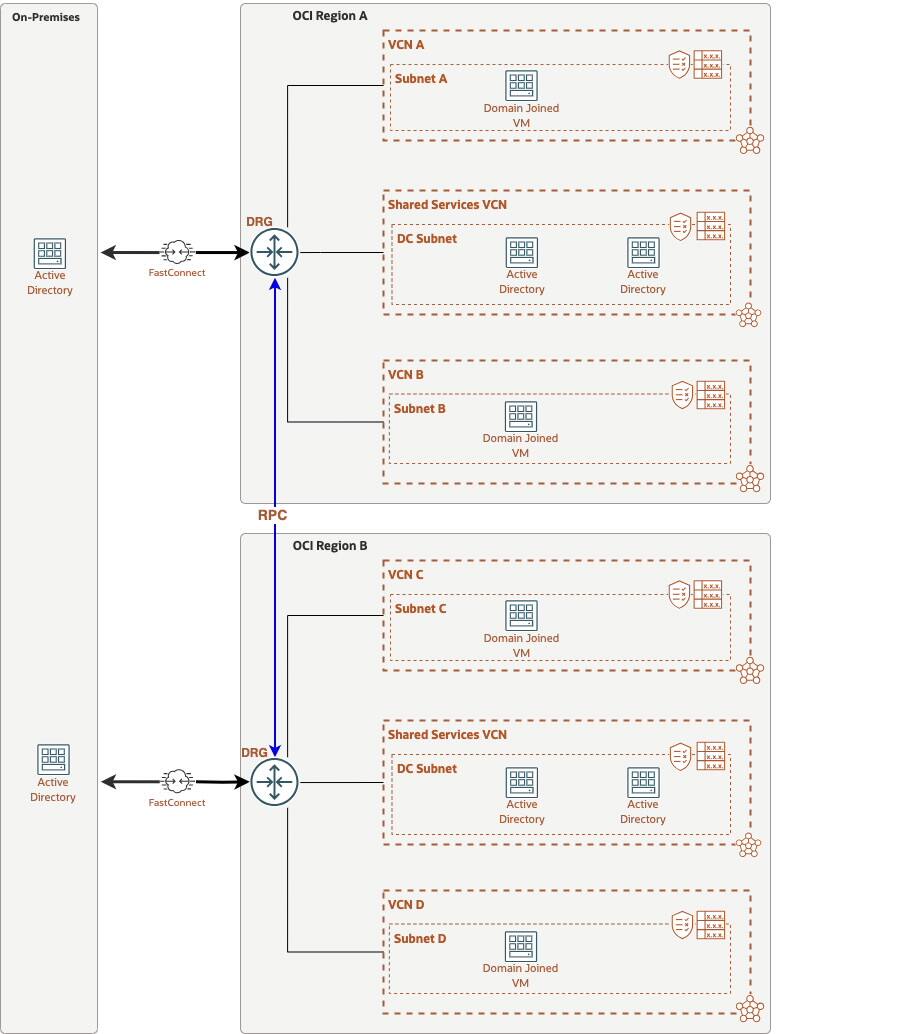Click the OCI Region B title label
This screenshot has width=902, height=1034.
click(x=329, y=545)
